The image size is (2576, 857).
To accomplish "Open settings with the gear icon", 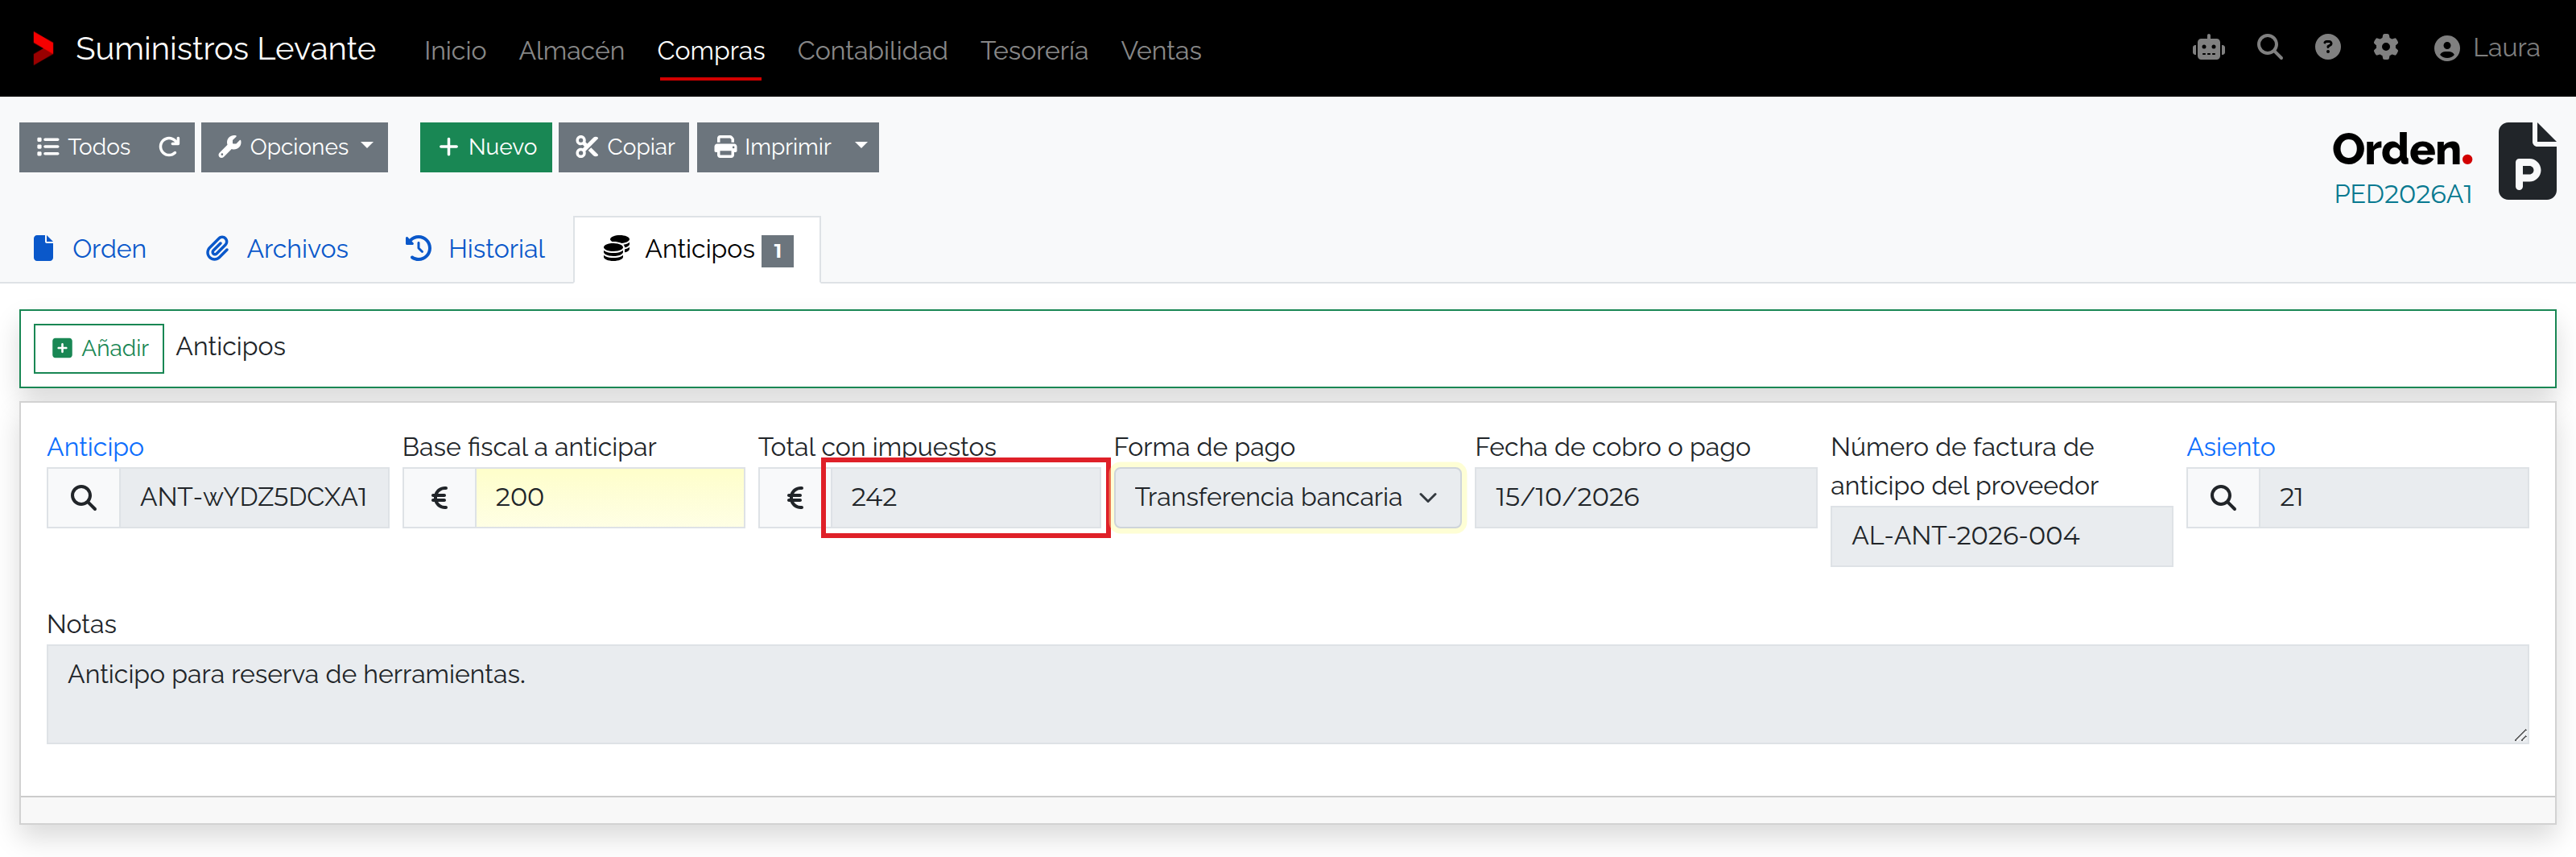I will pyautogui.click(x=2385, y=48).
